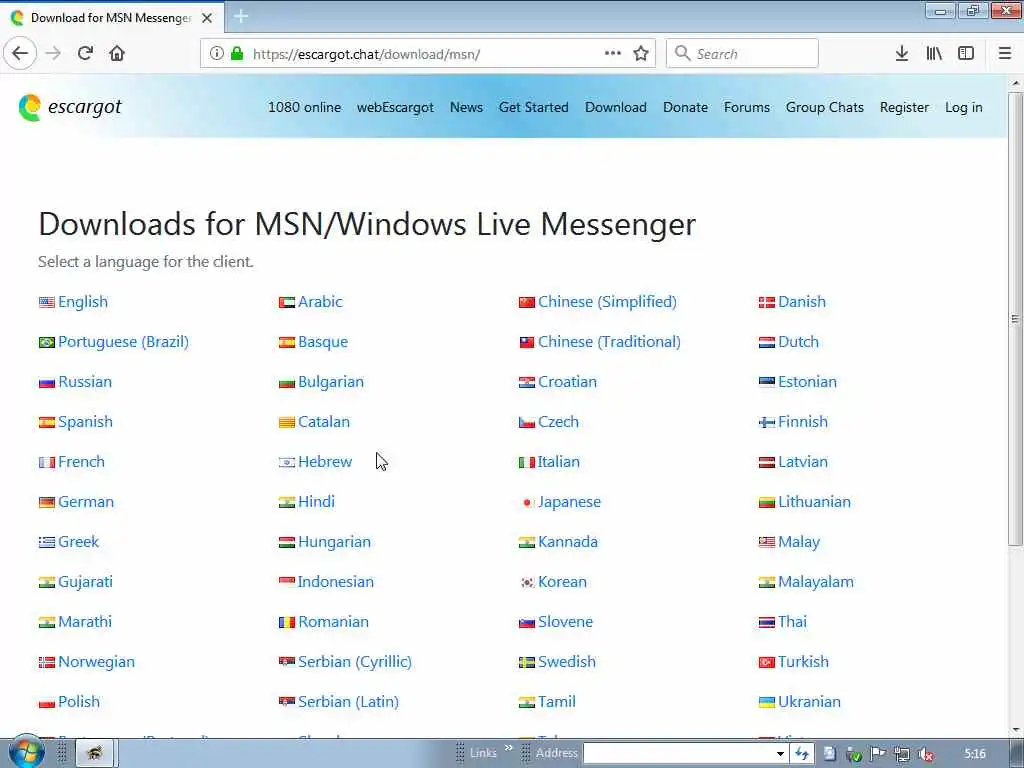Image resolution: width=1024 pixels, height=768 pixels.
Task: Select the Spanish language link
Action: pos(86,422)
